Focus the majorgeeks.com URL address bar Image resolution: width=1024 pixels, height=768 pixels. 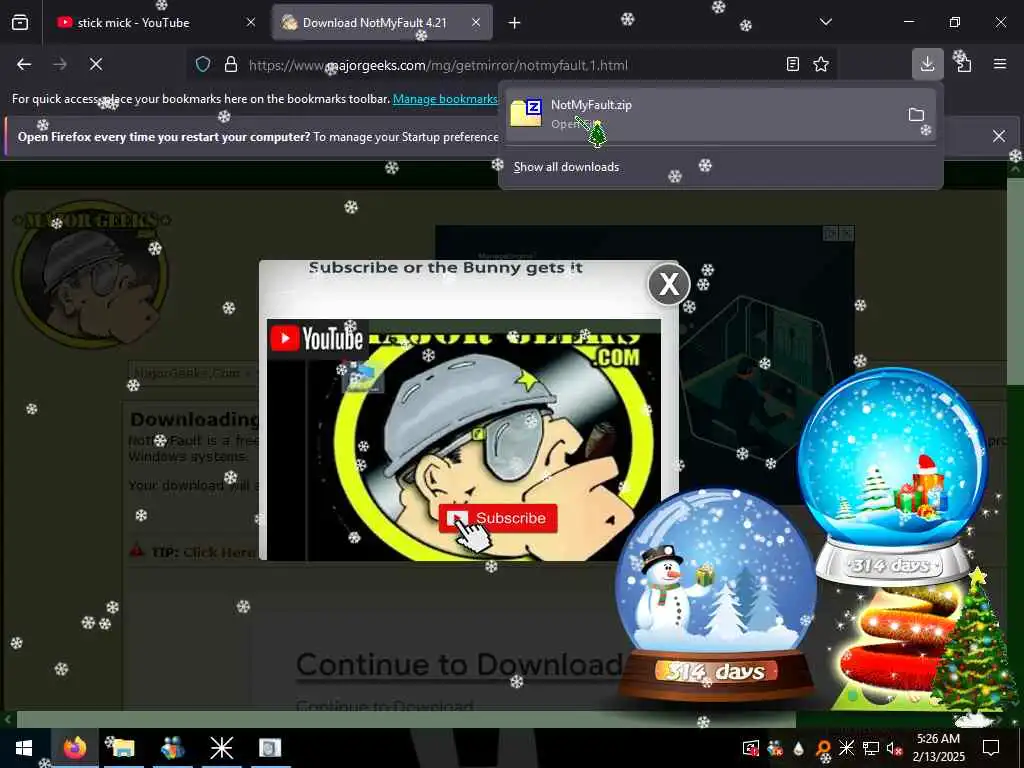tap(439, 65)
